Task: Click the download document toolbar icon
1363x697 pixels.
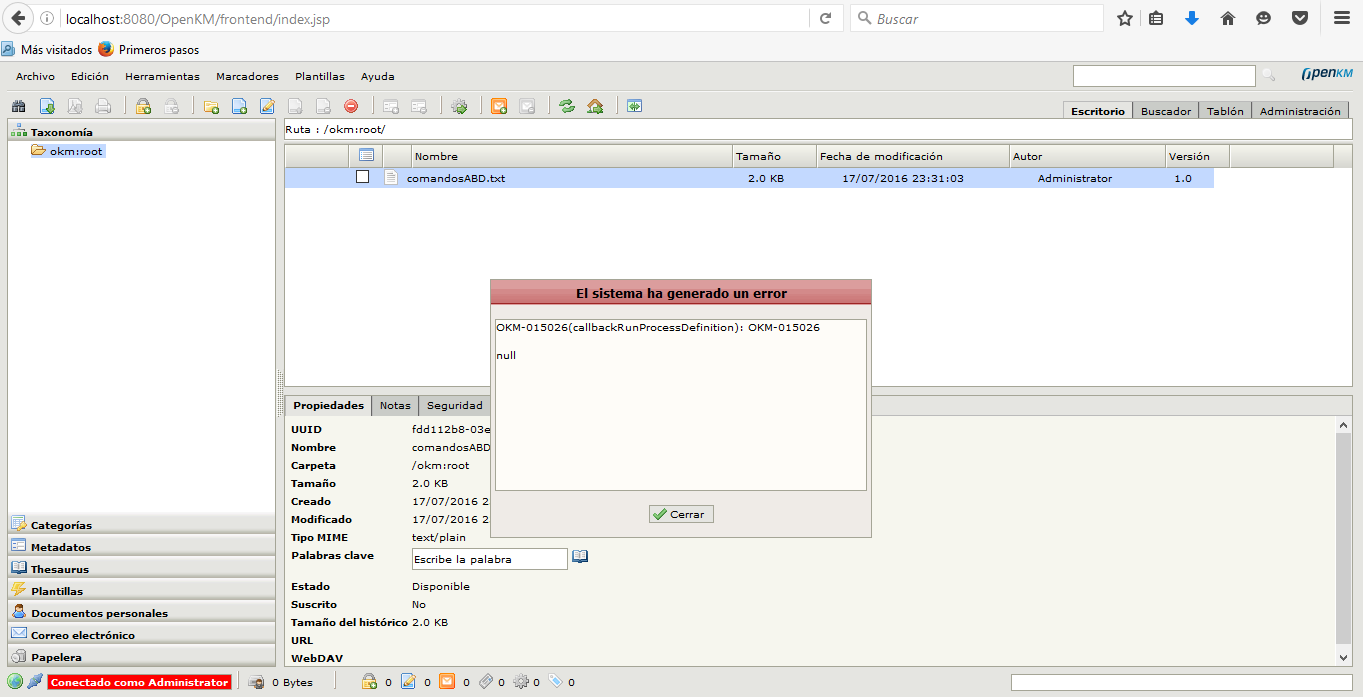Action: coord(47,106)
